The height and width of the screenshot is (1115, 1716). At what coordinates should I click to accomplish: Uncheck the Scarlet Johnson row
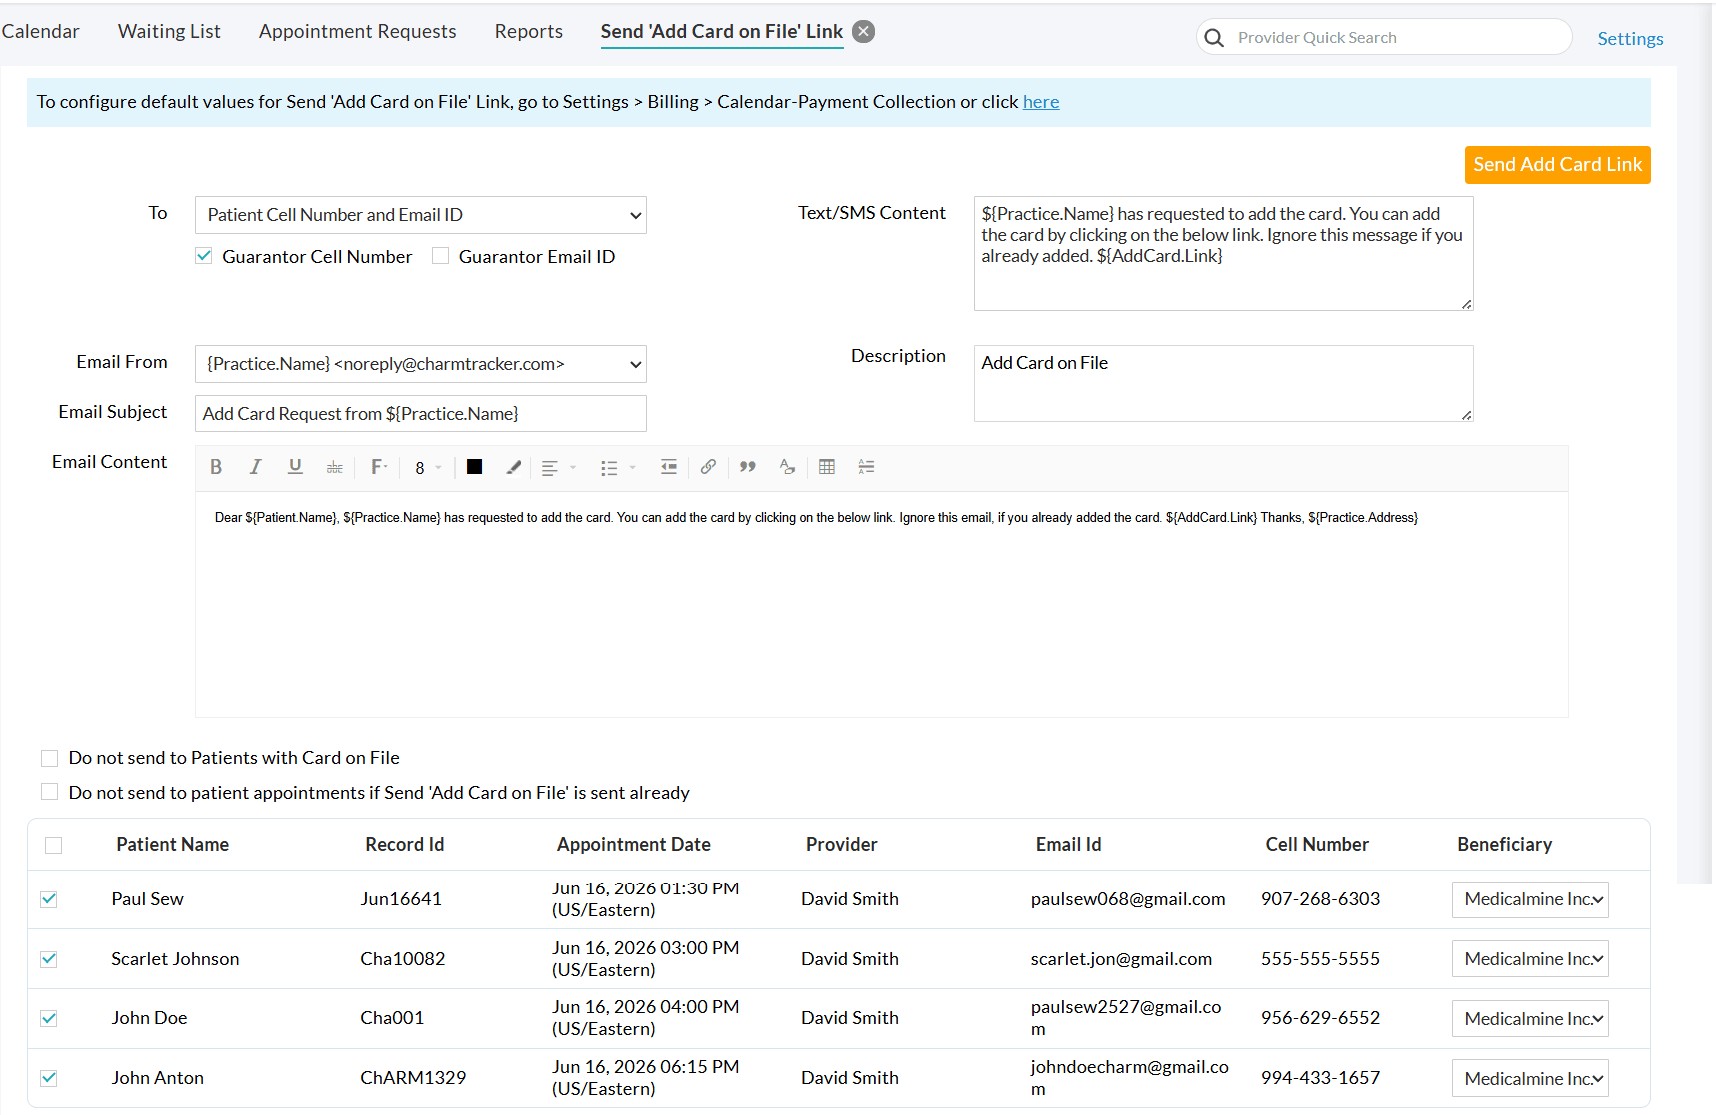click(48, 959)
